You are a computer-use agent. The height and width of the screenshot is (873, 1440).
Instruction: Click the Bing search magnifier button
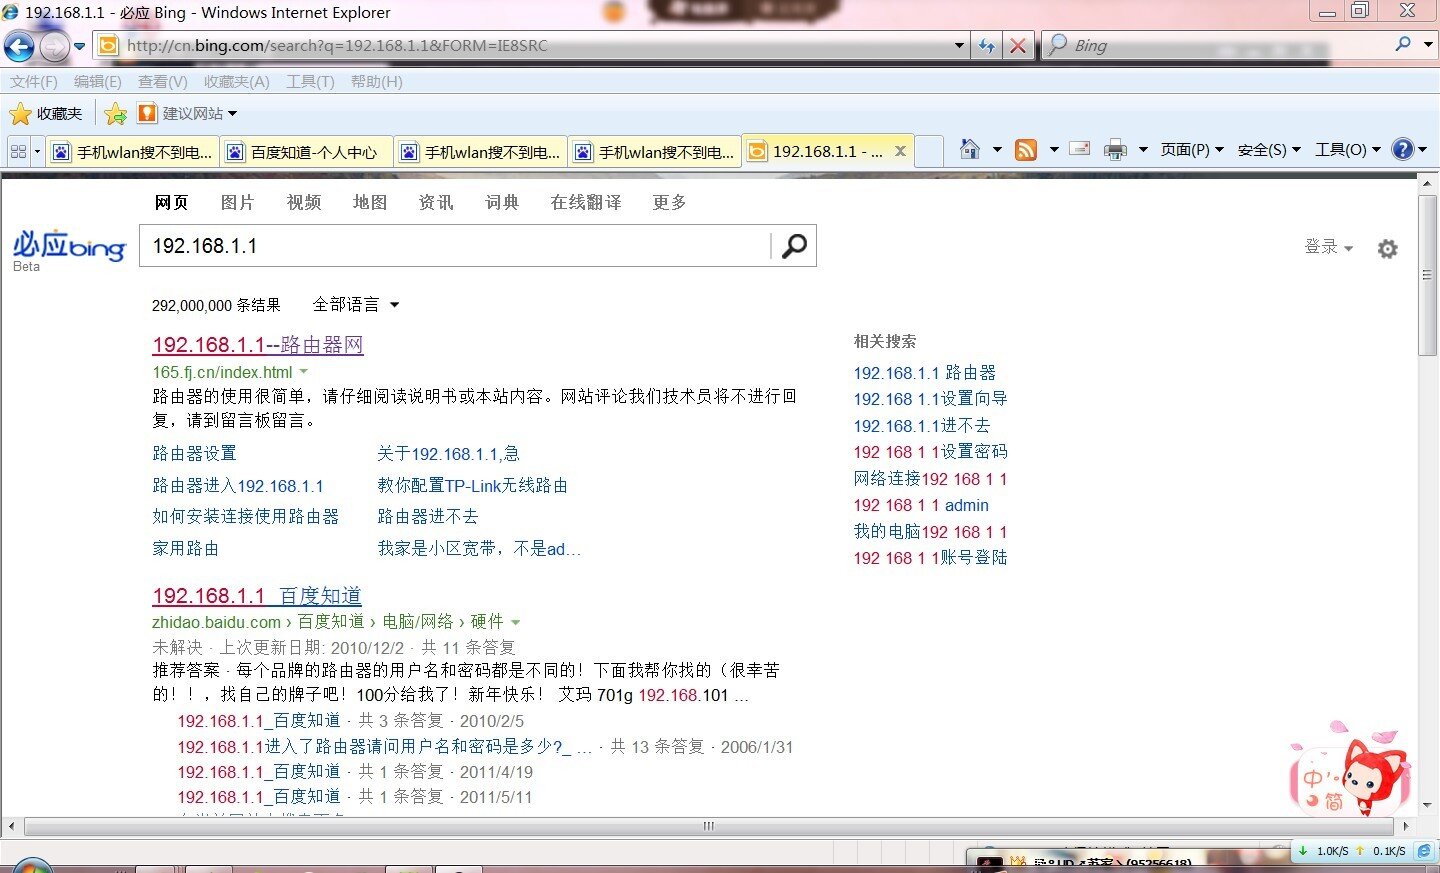[794, 246]
